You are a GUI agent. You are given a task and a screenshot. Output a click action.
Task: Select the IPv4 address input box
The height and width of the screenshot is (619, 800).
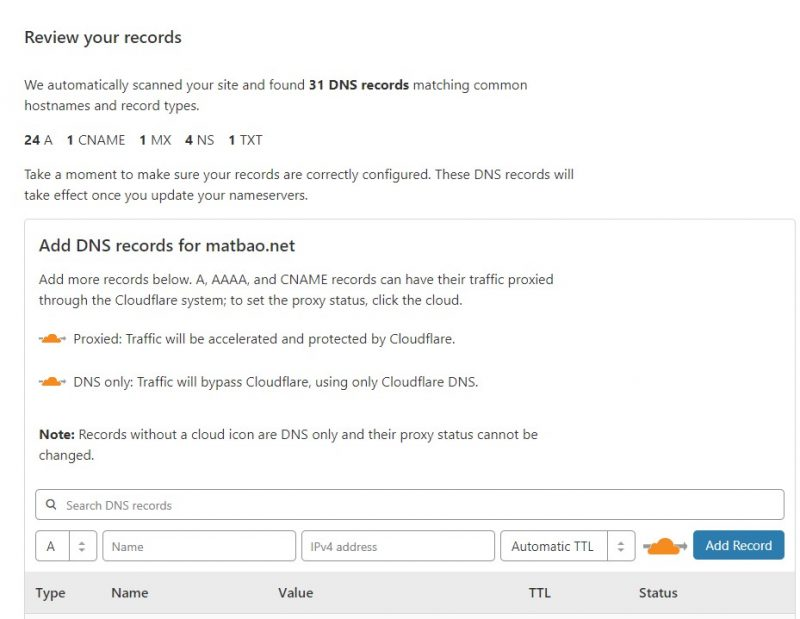pos(398,546)
